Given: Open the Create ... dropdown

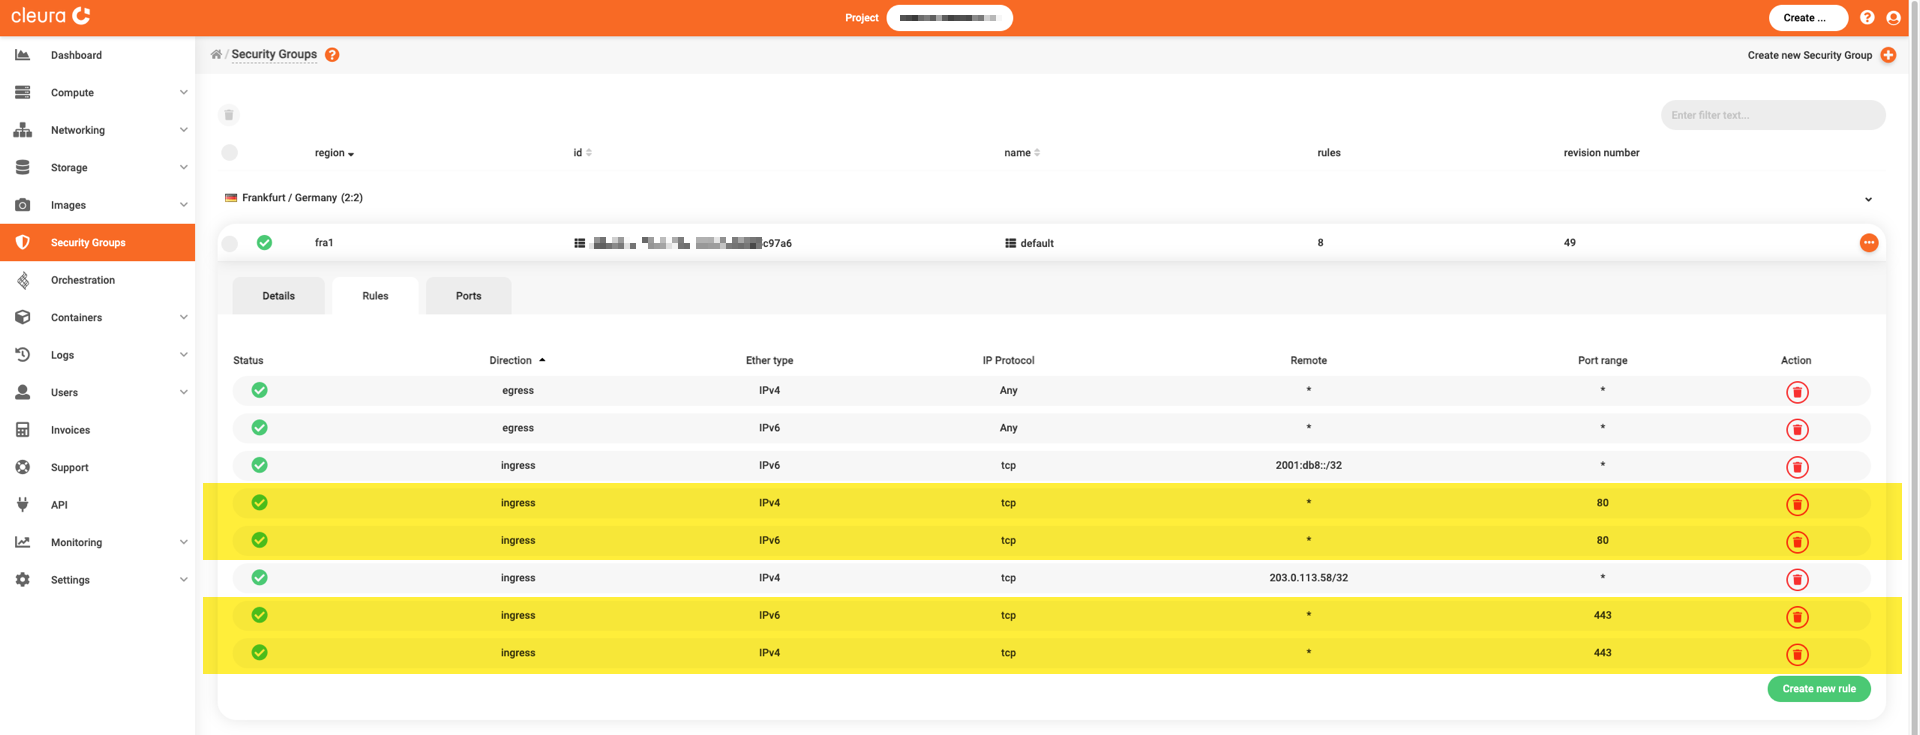Looking at the screenshot, I should click(x=1807, y=18).
